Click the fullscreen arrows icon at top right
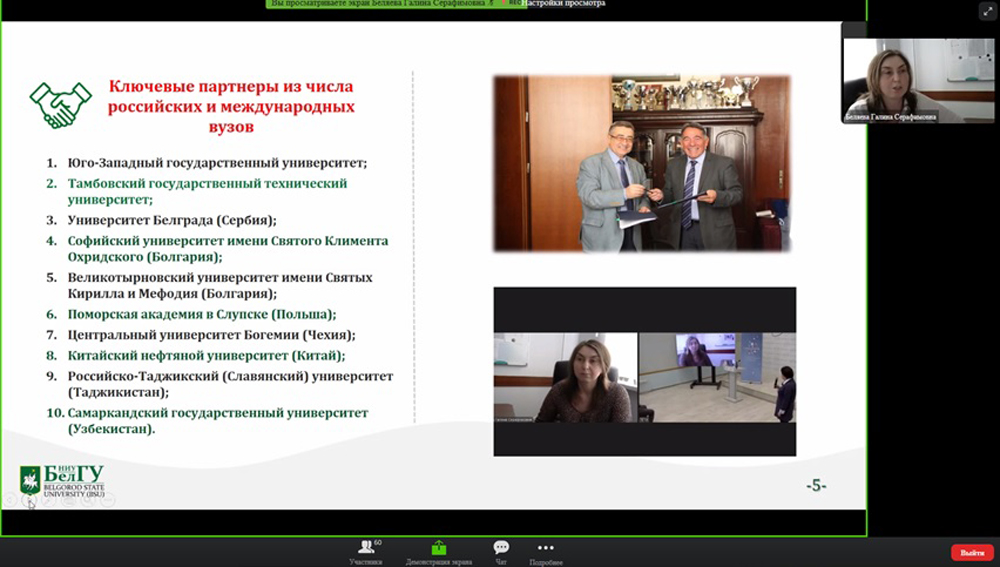 (984, 10)
